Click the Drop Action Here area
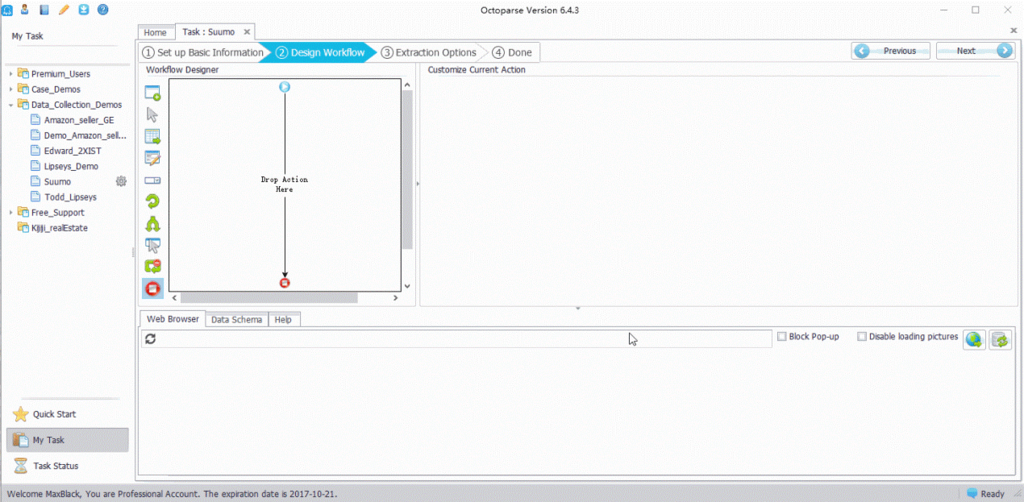Image resolution: width=1024 pixels, height=502 pixels. [x=284, y=184]
